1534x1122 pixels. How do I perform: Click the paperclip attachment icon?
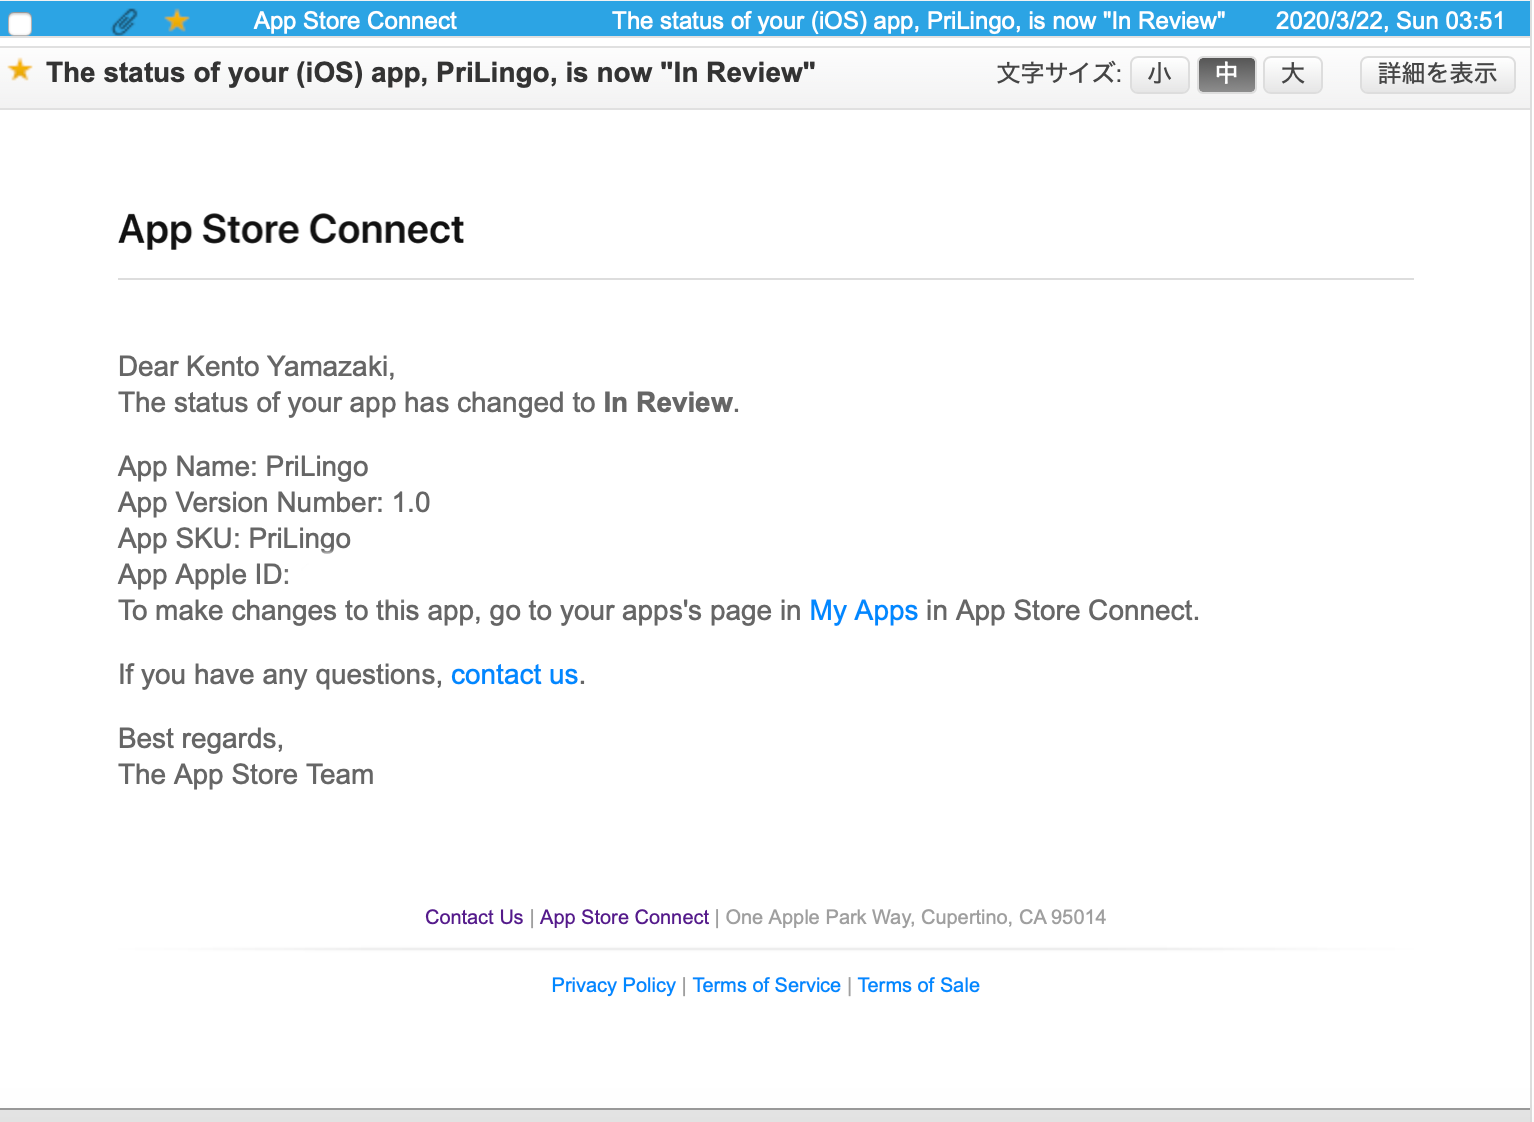click(125, 21)
